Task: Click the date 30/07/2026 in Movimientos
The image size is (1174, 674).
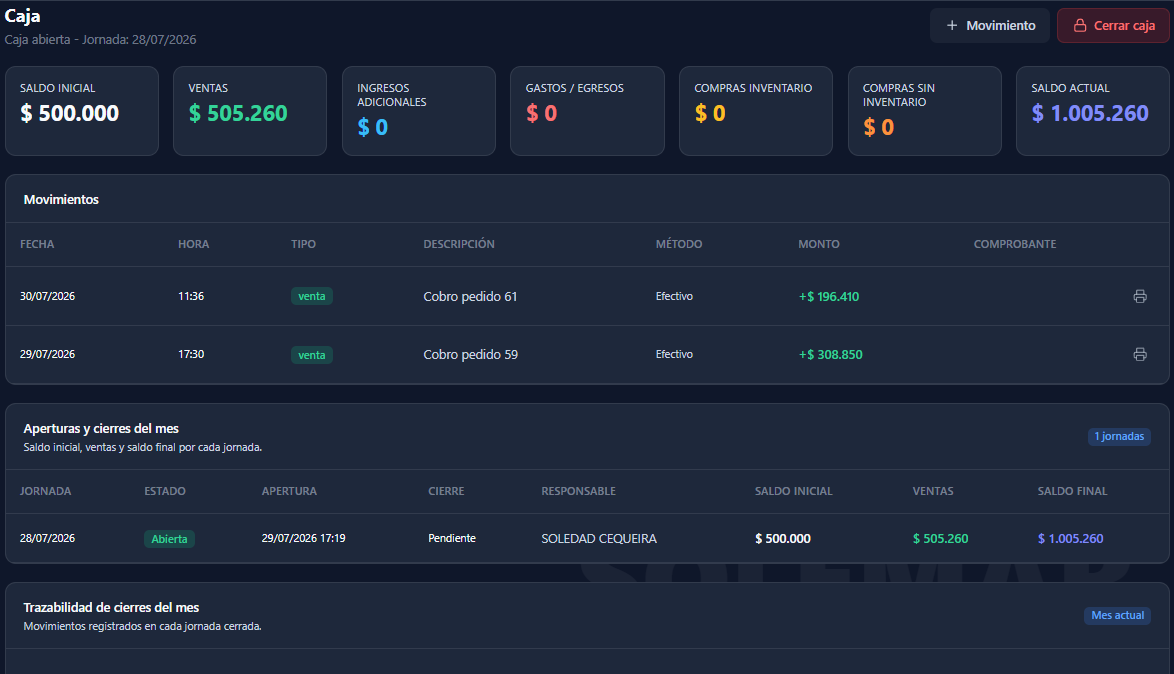Action: (x=47, y=297)
